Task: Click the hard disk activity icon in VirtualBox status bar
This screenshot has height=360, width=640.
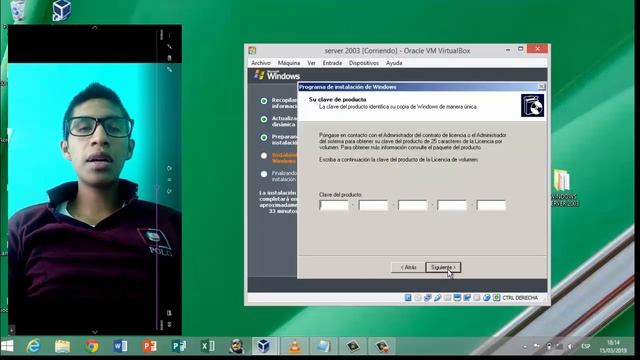Action: [408, 298]
